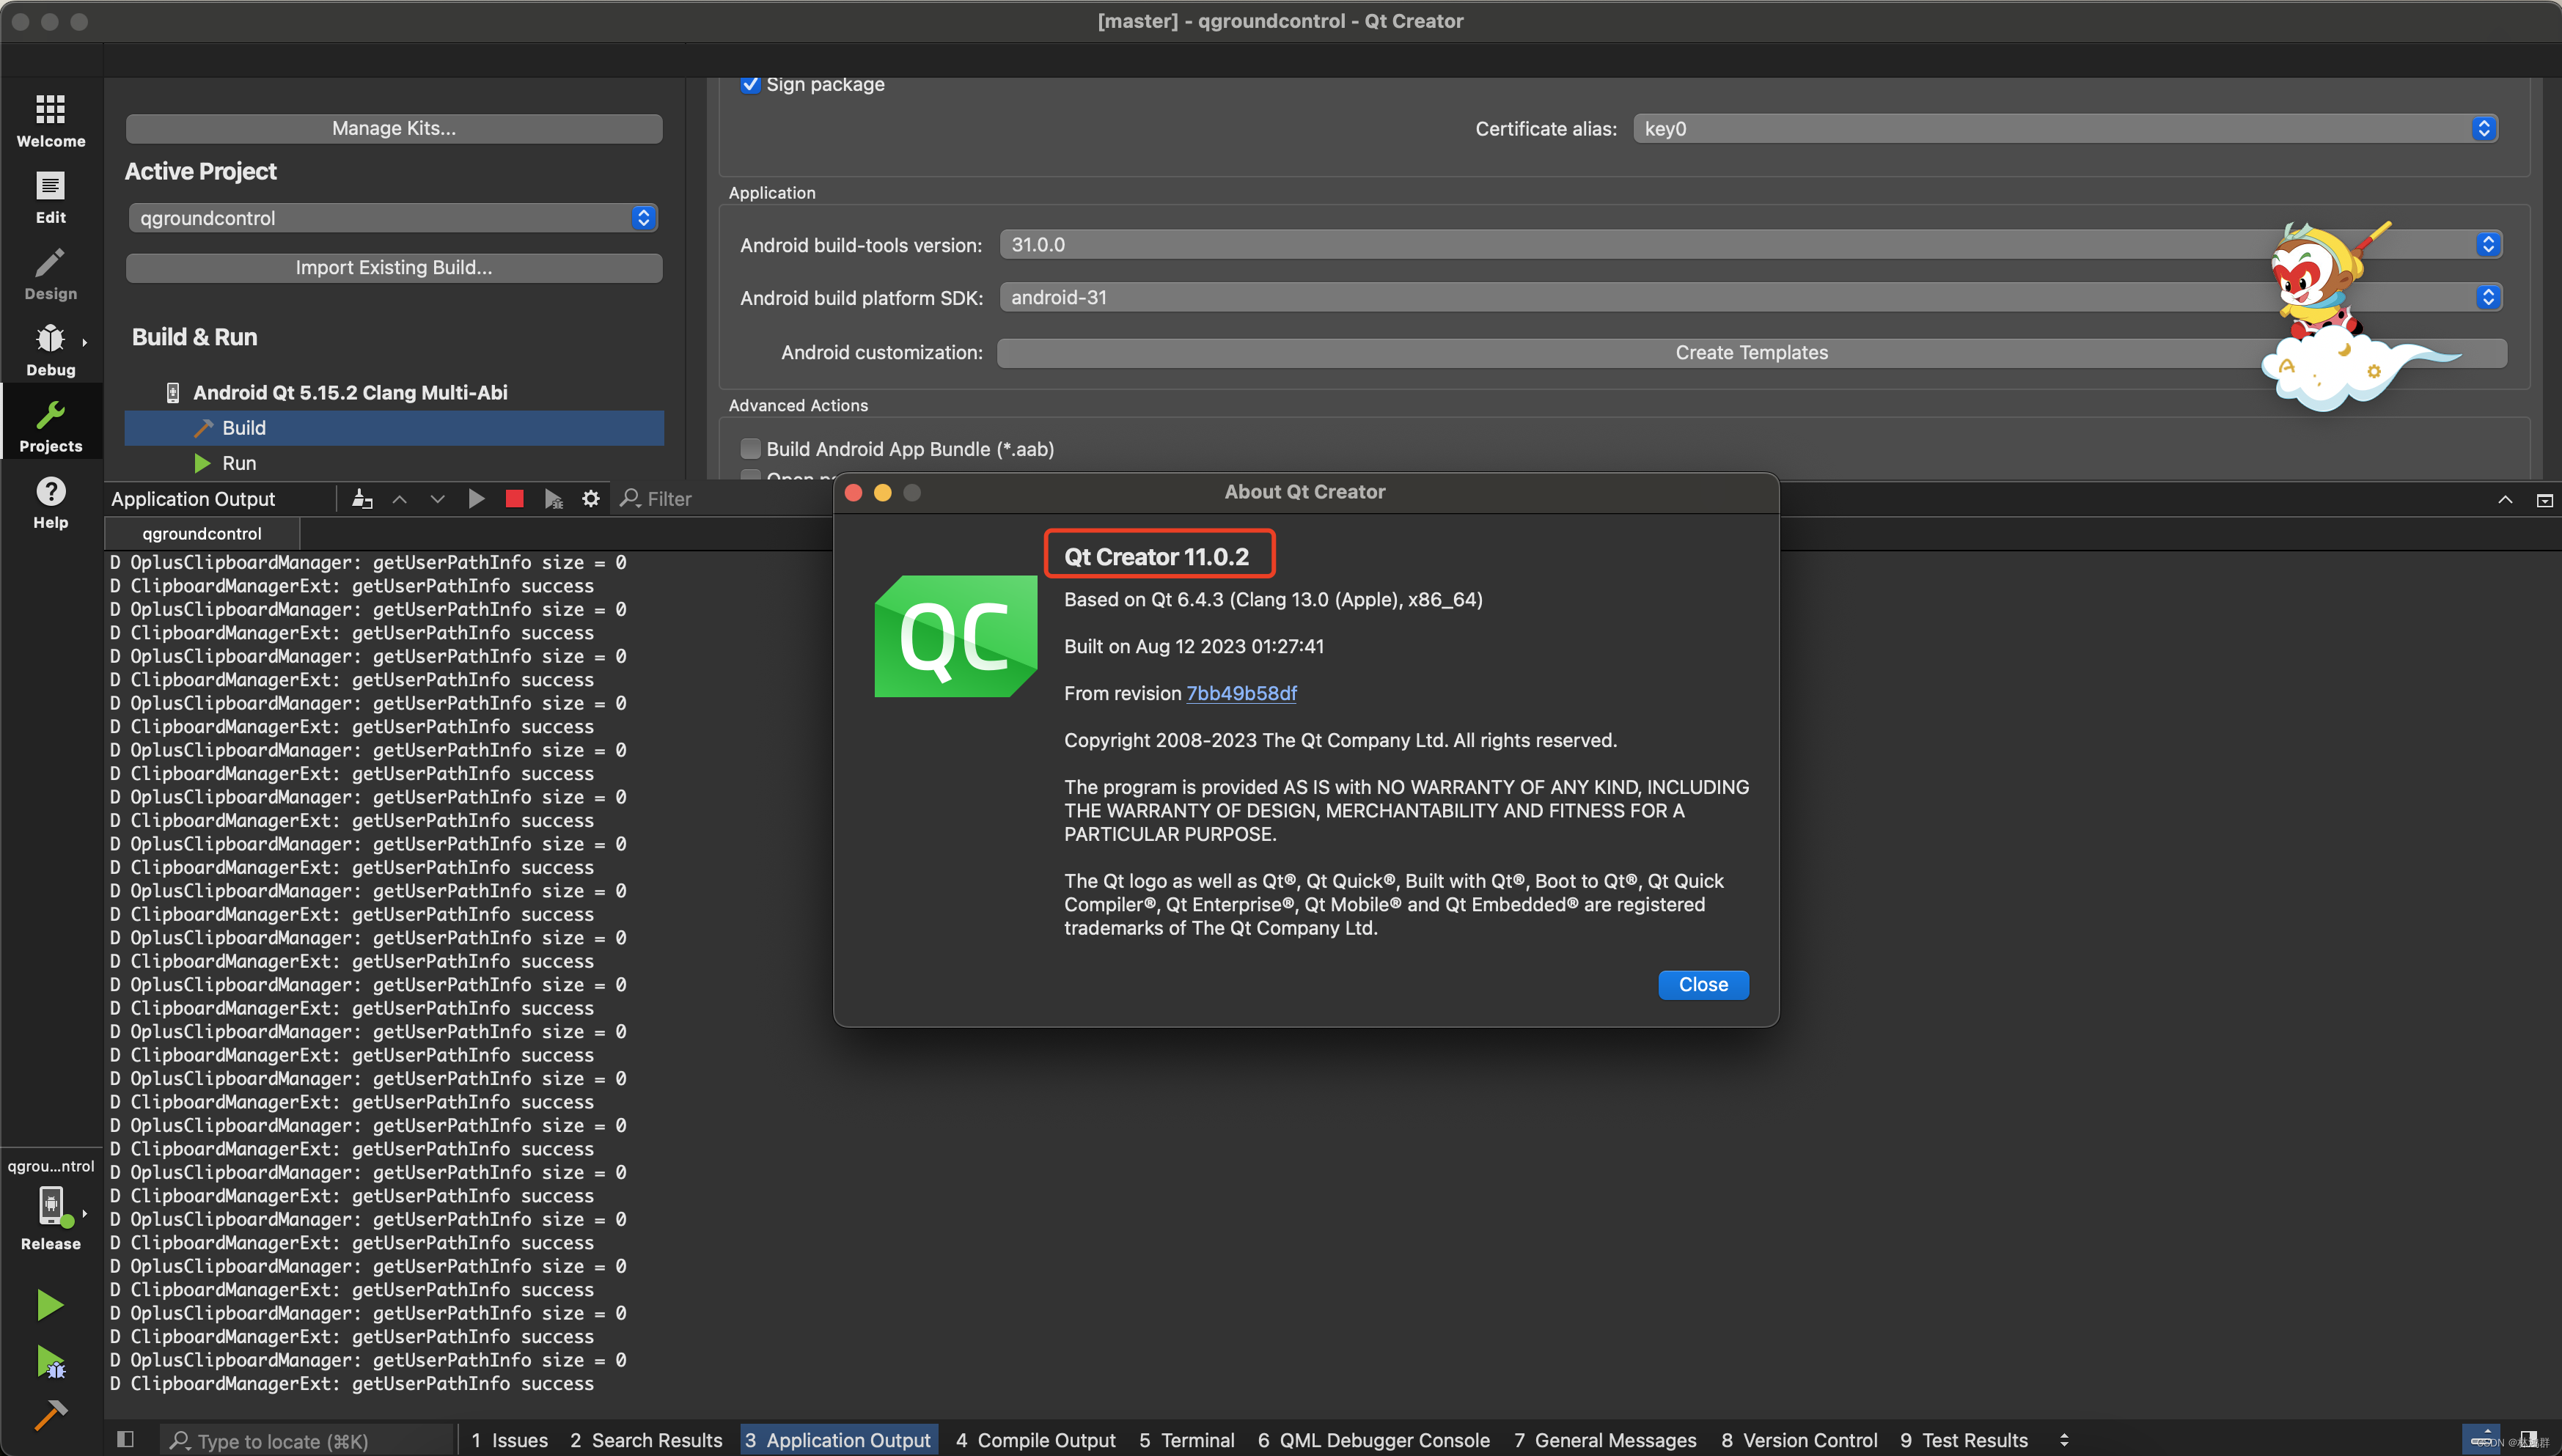This screenshot has width=2562, height=1456.
Task: Attach debugger to the running application
Action: click(x=553, y=498)
